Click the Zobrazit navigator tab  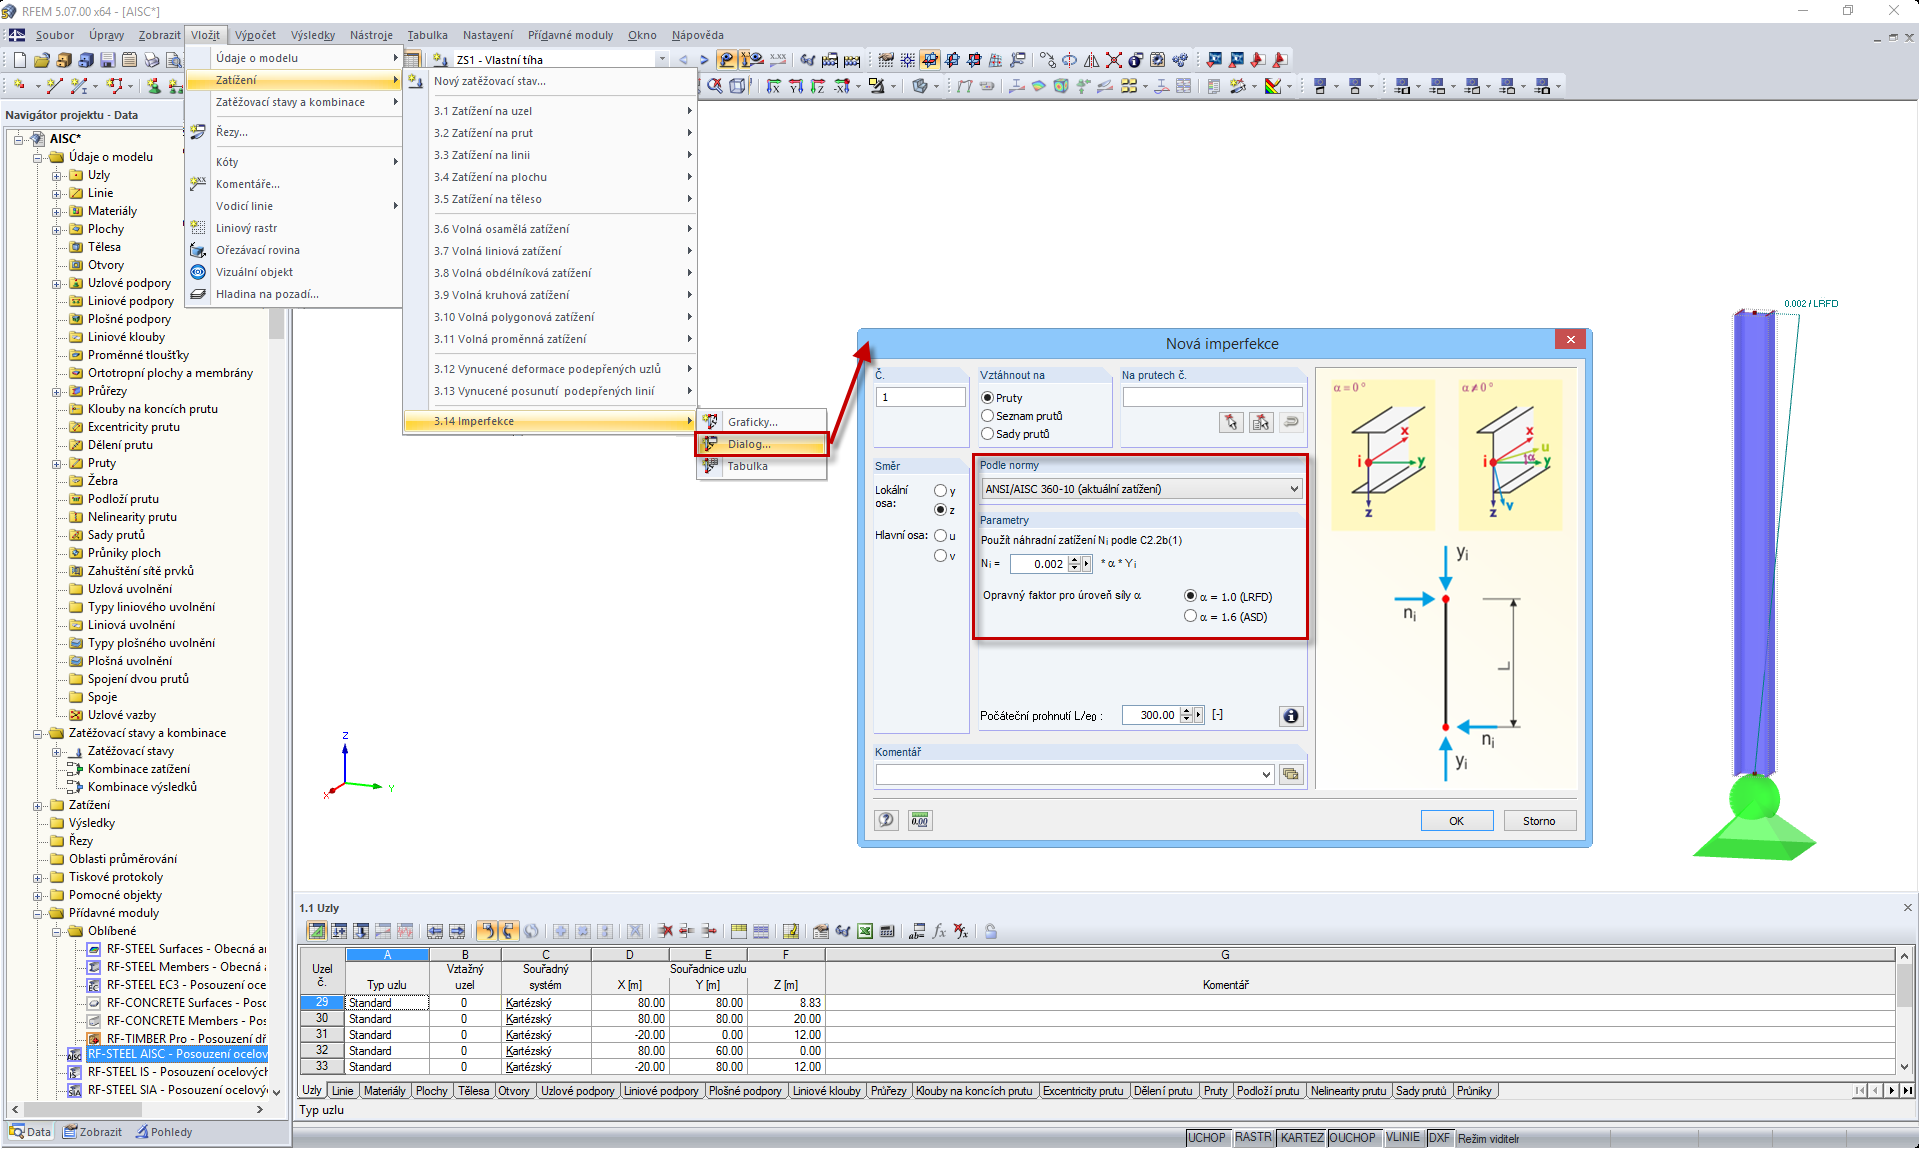click(93, 1132)
